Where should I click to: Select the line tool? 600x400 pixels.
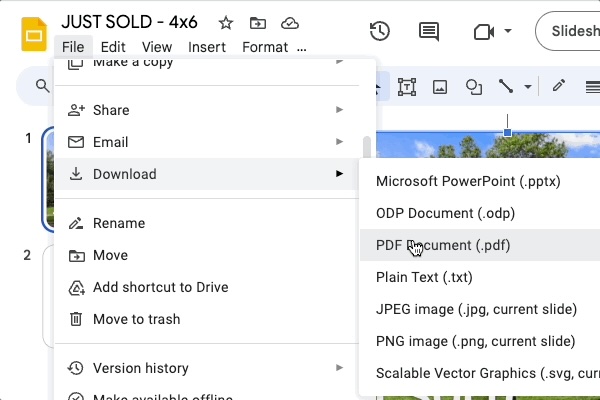(506, 87)
